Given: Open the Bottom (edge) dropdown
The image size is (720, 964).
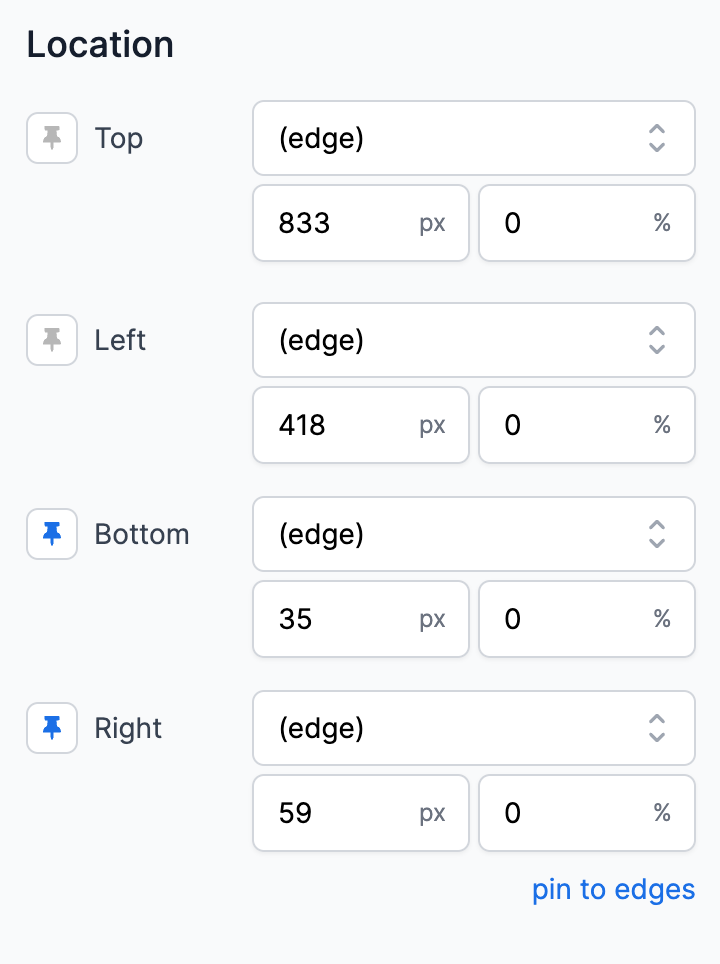Looking at the screenshot, I should coord(473,534).
